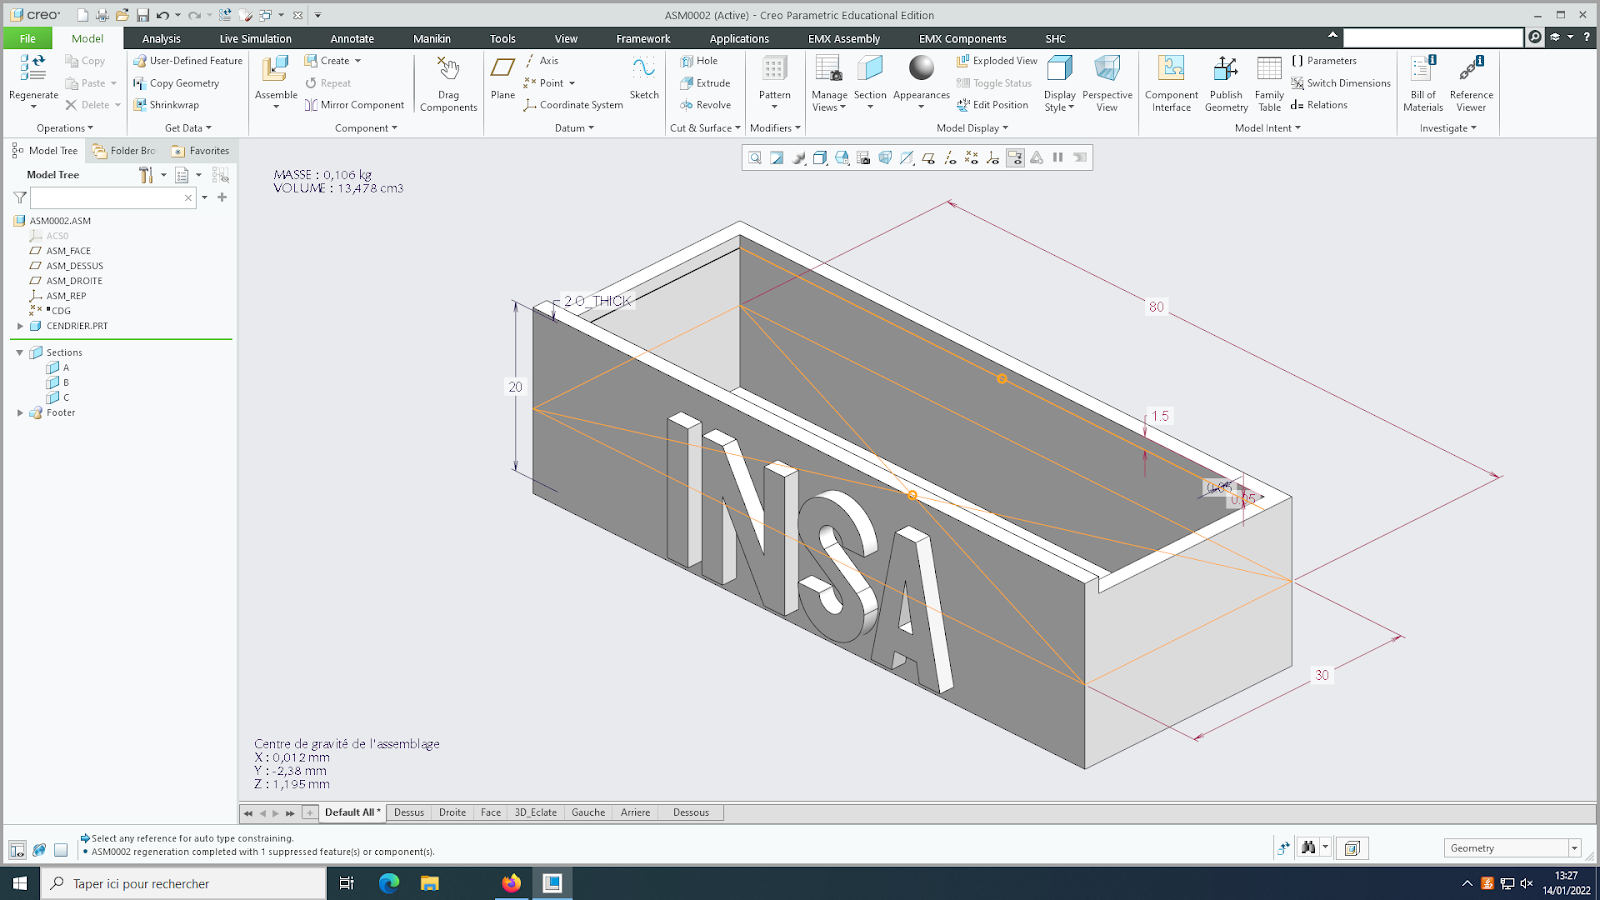Open Firefox from the Windows taskbar

click(x=512, y=883)
